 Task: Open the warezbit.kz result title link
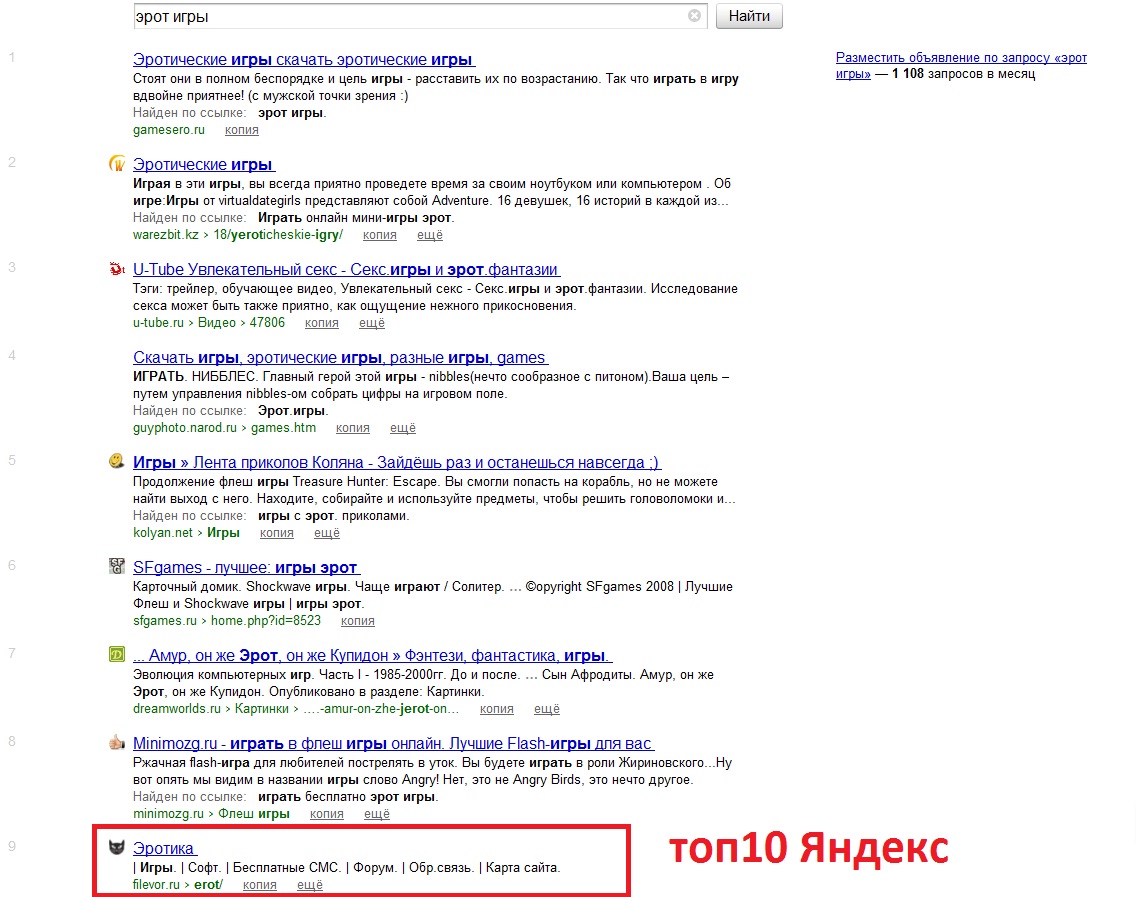204,164
